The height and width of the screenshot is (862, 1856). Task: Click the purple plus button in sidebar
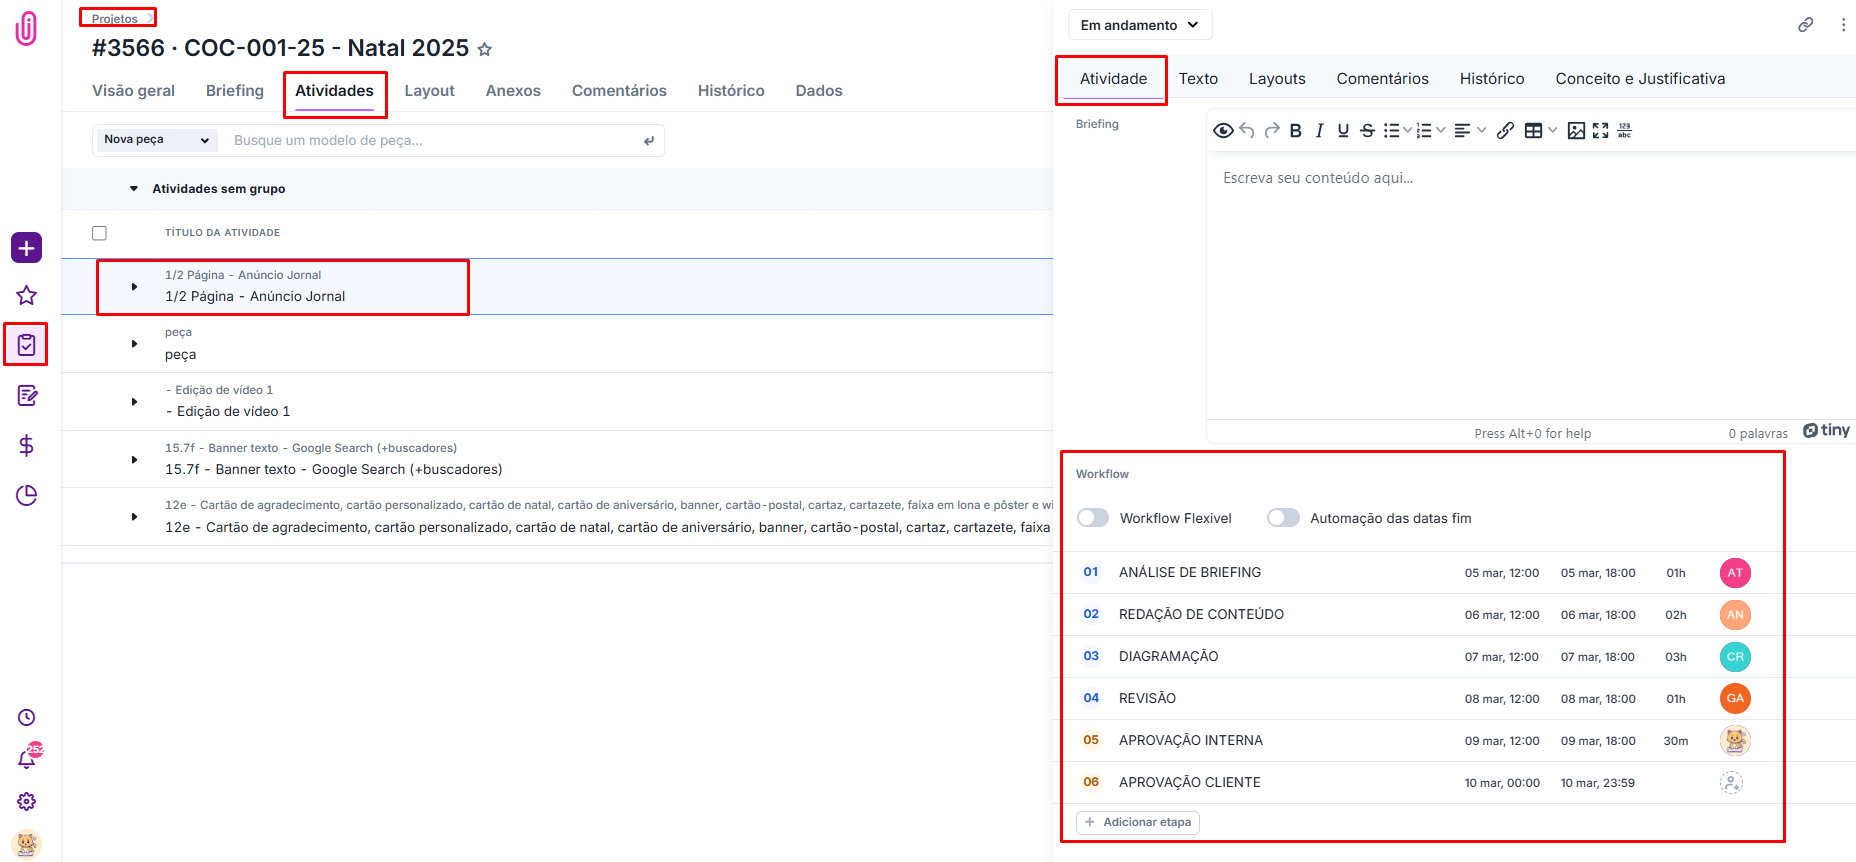26,248
